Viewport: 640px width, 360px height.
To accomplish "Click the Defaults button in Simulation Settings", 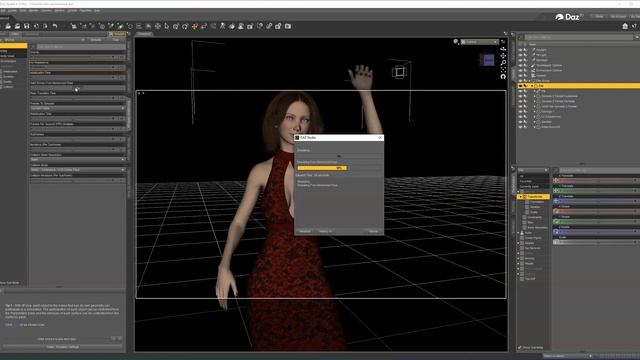I will (x=96, y=40).
